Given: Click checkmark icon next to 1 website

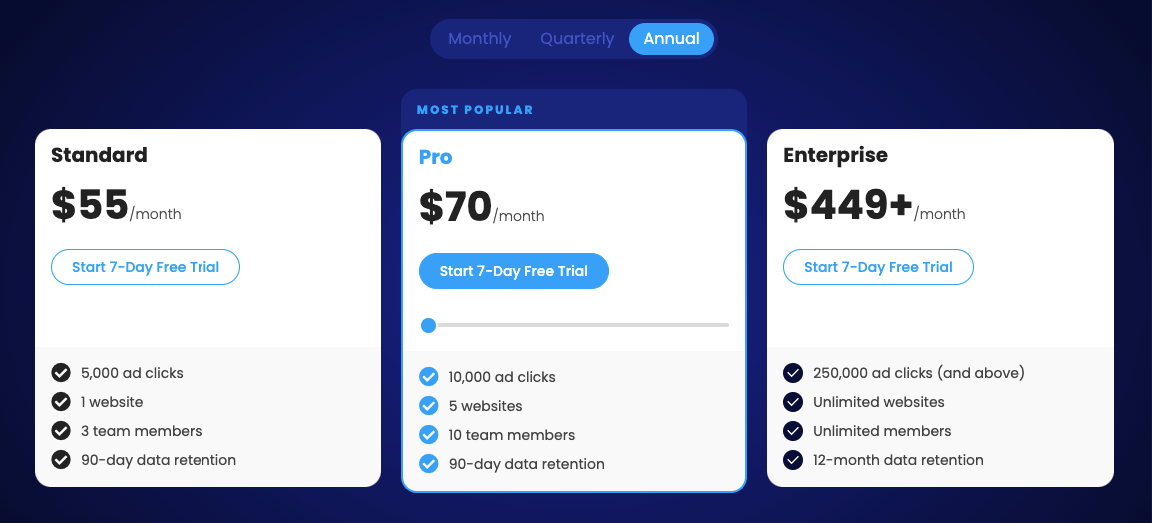Looking at the screenshot, I should click(61, 402).
